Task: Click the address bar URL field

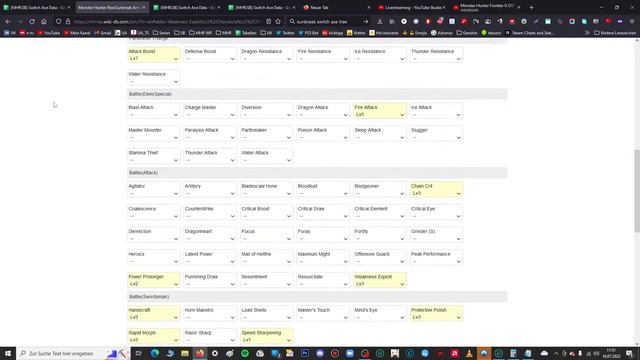Action: pos(167,21)
